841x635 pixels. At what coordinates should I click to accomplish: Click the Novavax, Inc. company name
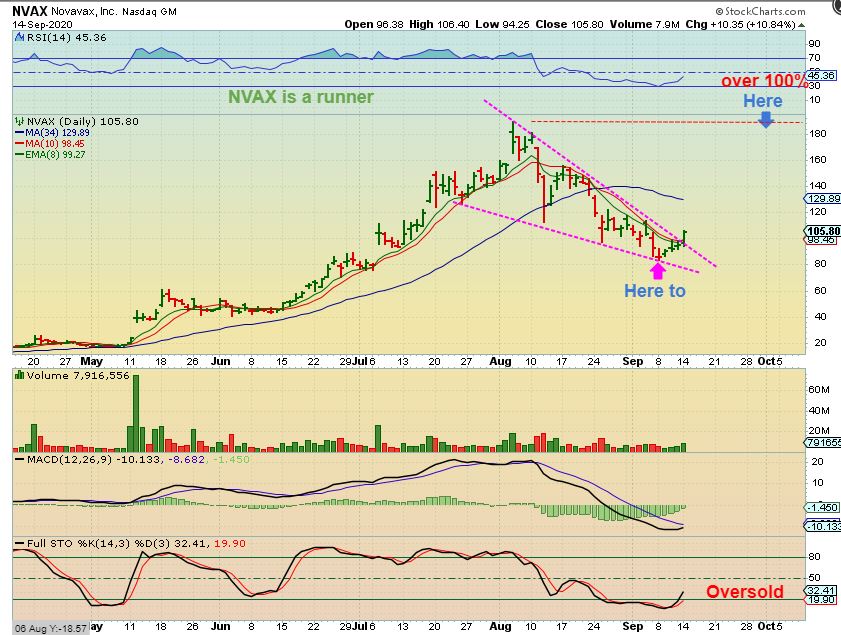point(84,11)
